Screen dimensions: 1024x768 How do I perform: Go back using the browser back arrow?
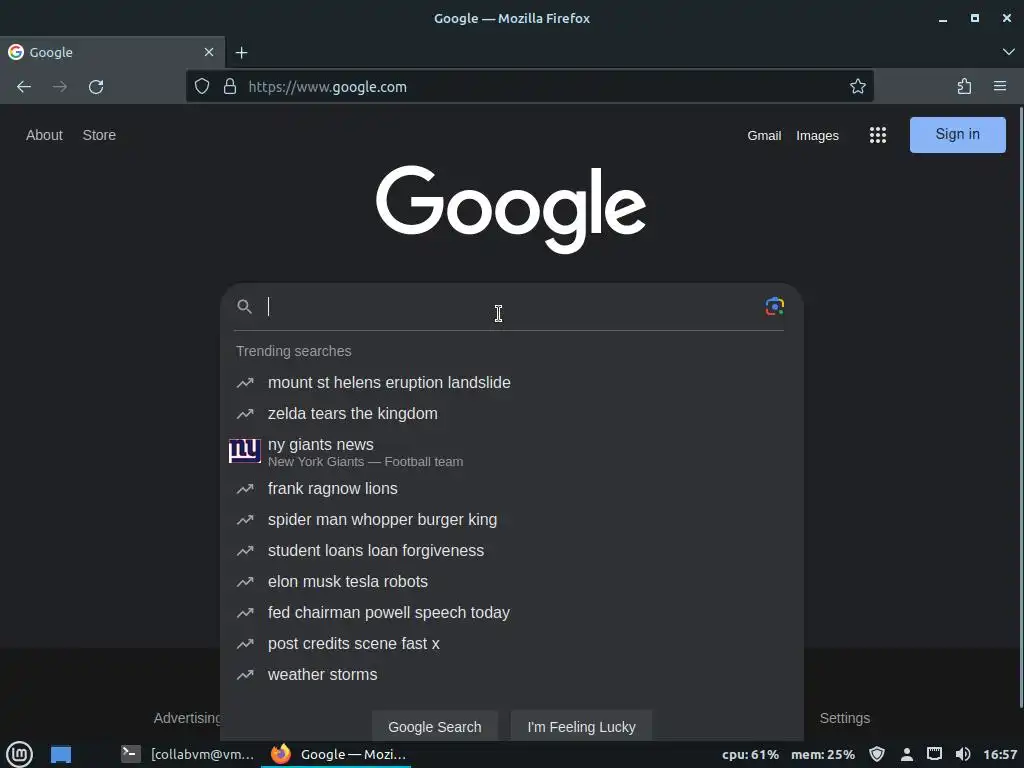coord(24,87)
